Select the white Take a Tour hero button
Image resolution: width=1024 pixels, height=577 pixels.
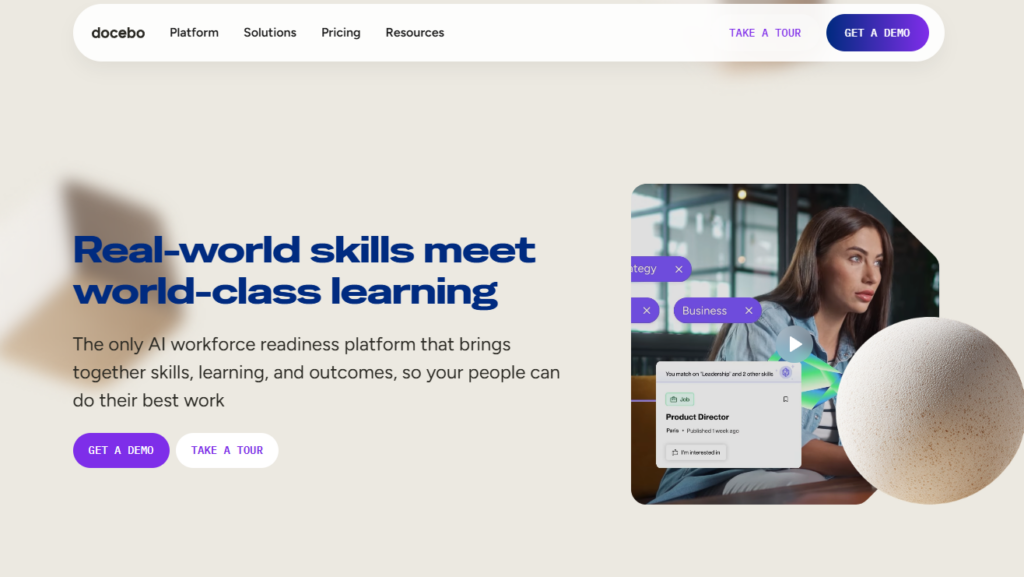227,450
